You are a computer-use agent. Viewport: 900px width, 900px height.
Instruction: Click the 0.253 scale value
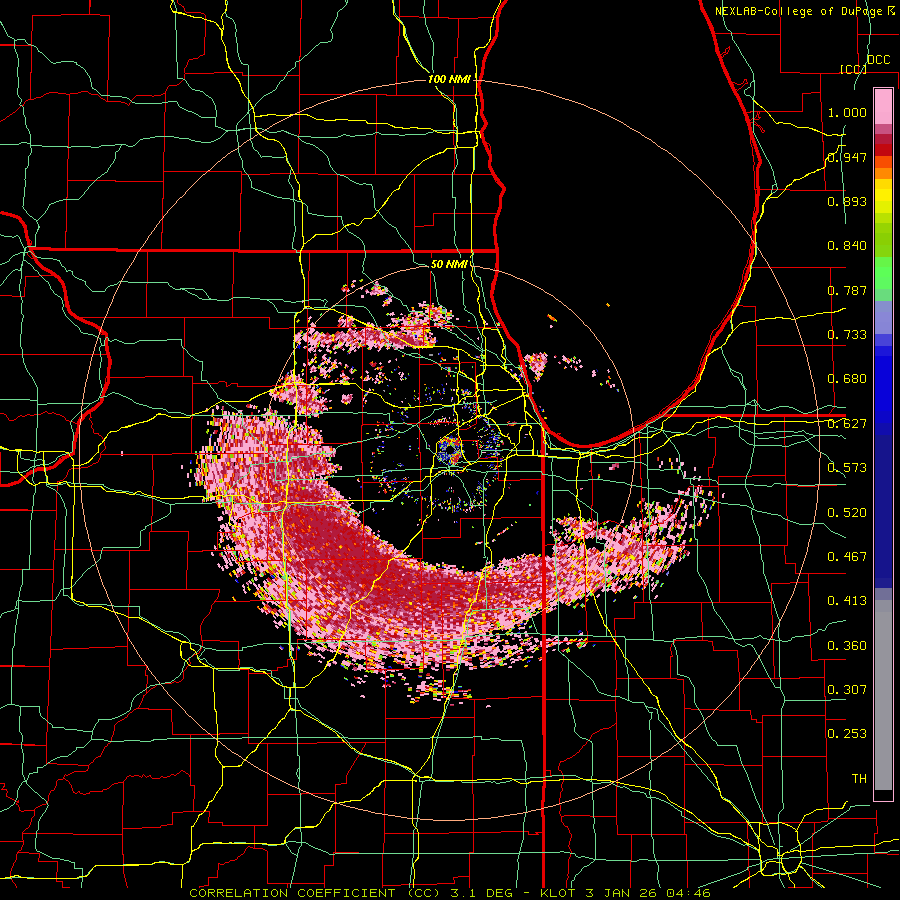[847, 734]
